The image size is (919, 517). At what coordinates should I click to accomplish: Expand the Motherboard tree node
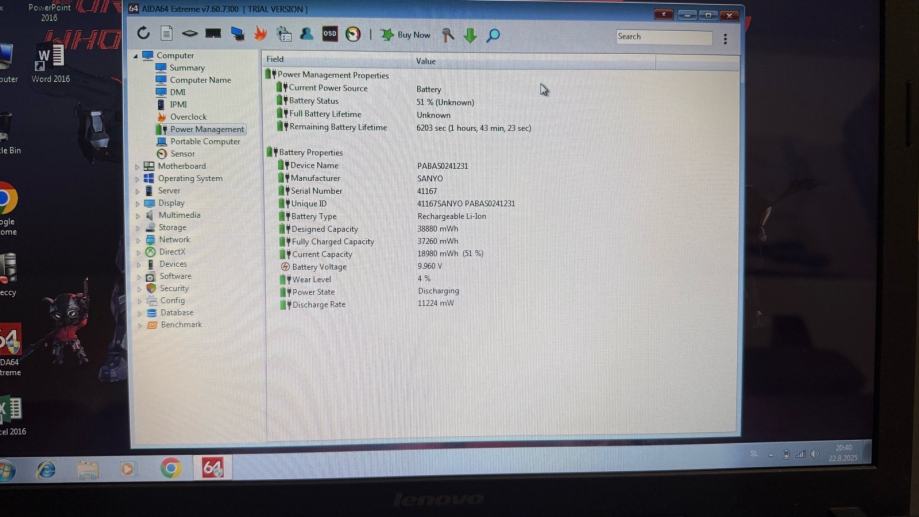(x=138, y=166)
